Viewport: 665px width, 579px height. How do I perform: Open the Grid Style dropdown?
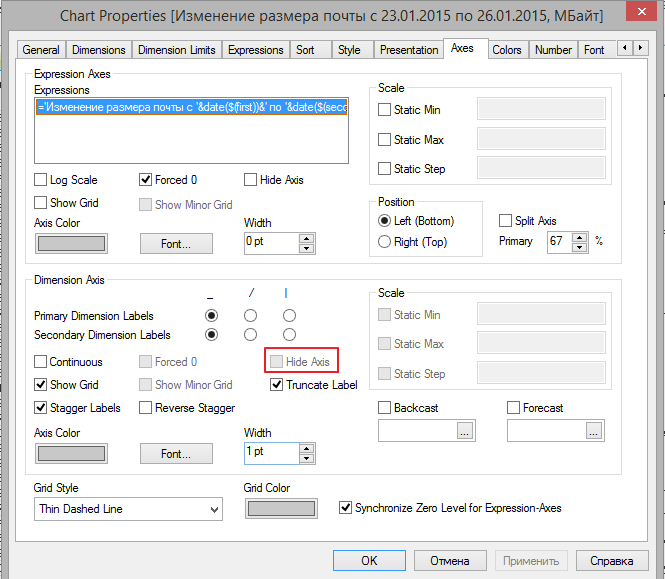pyautogui.click(x=128, y=509)
